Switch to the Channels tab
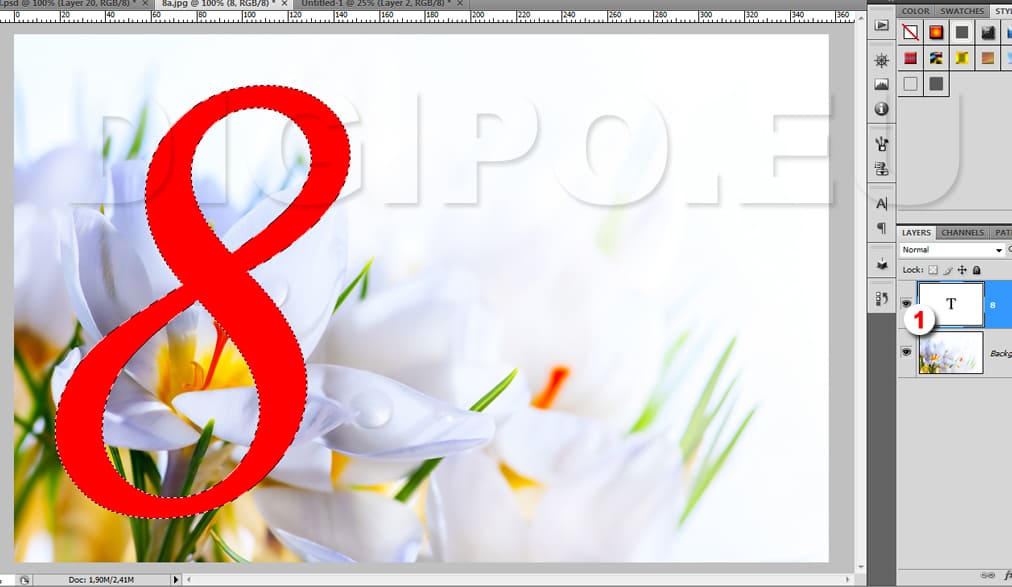Image resolution: width=1012 pixels, height=587 pixels. click(962, 233)
